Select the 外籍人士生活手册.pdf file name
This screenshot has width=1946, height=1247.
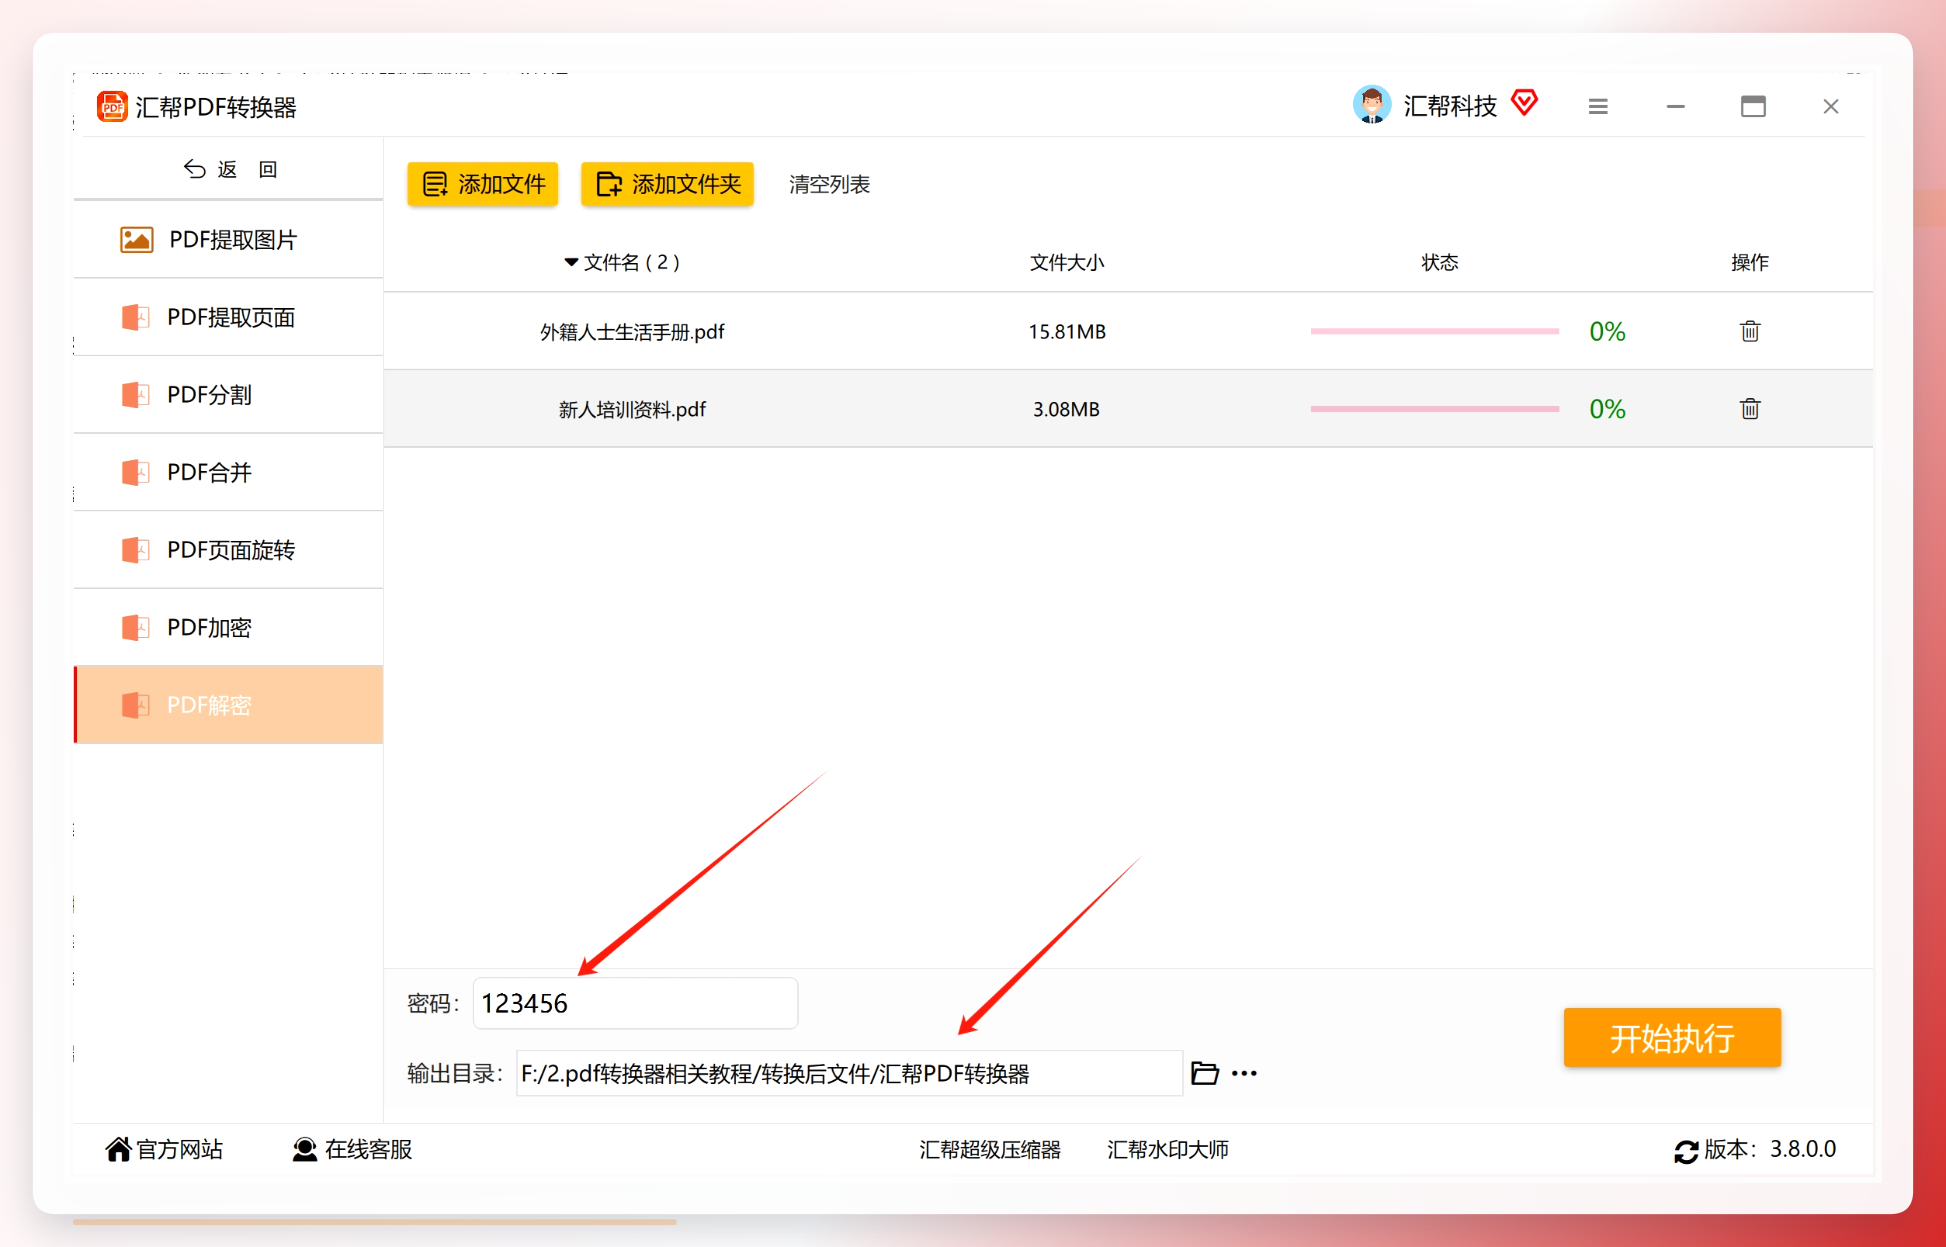[x=632, y=332]
